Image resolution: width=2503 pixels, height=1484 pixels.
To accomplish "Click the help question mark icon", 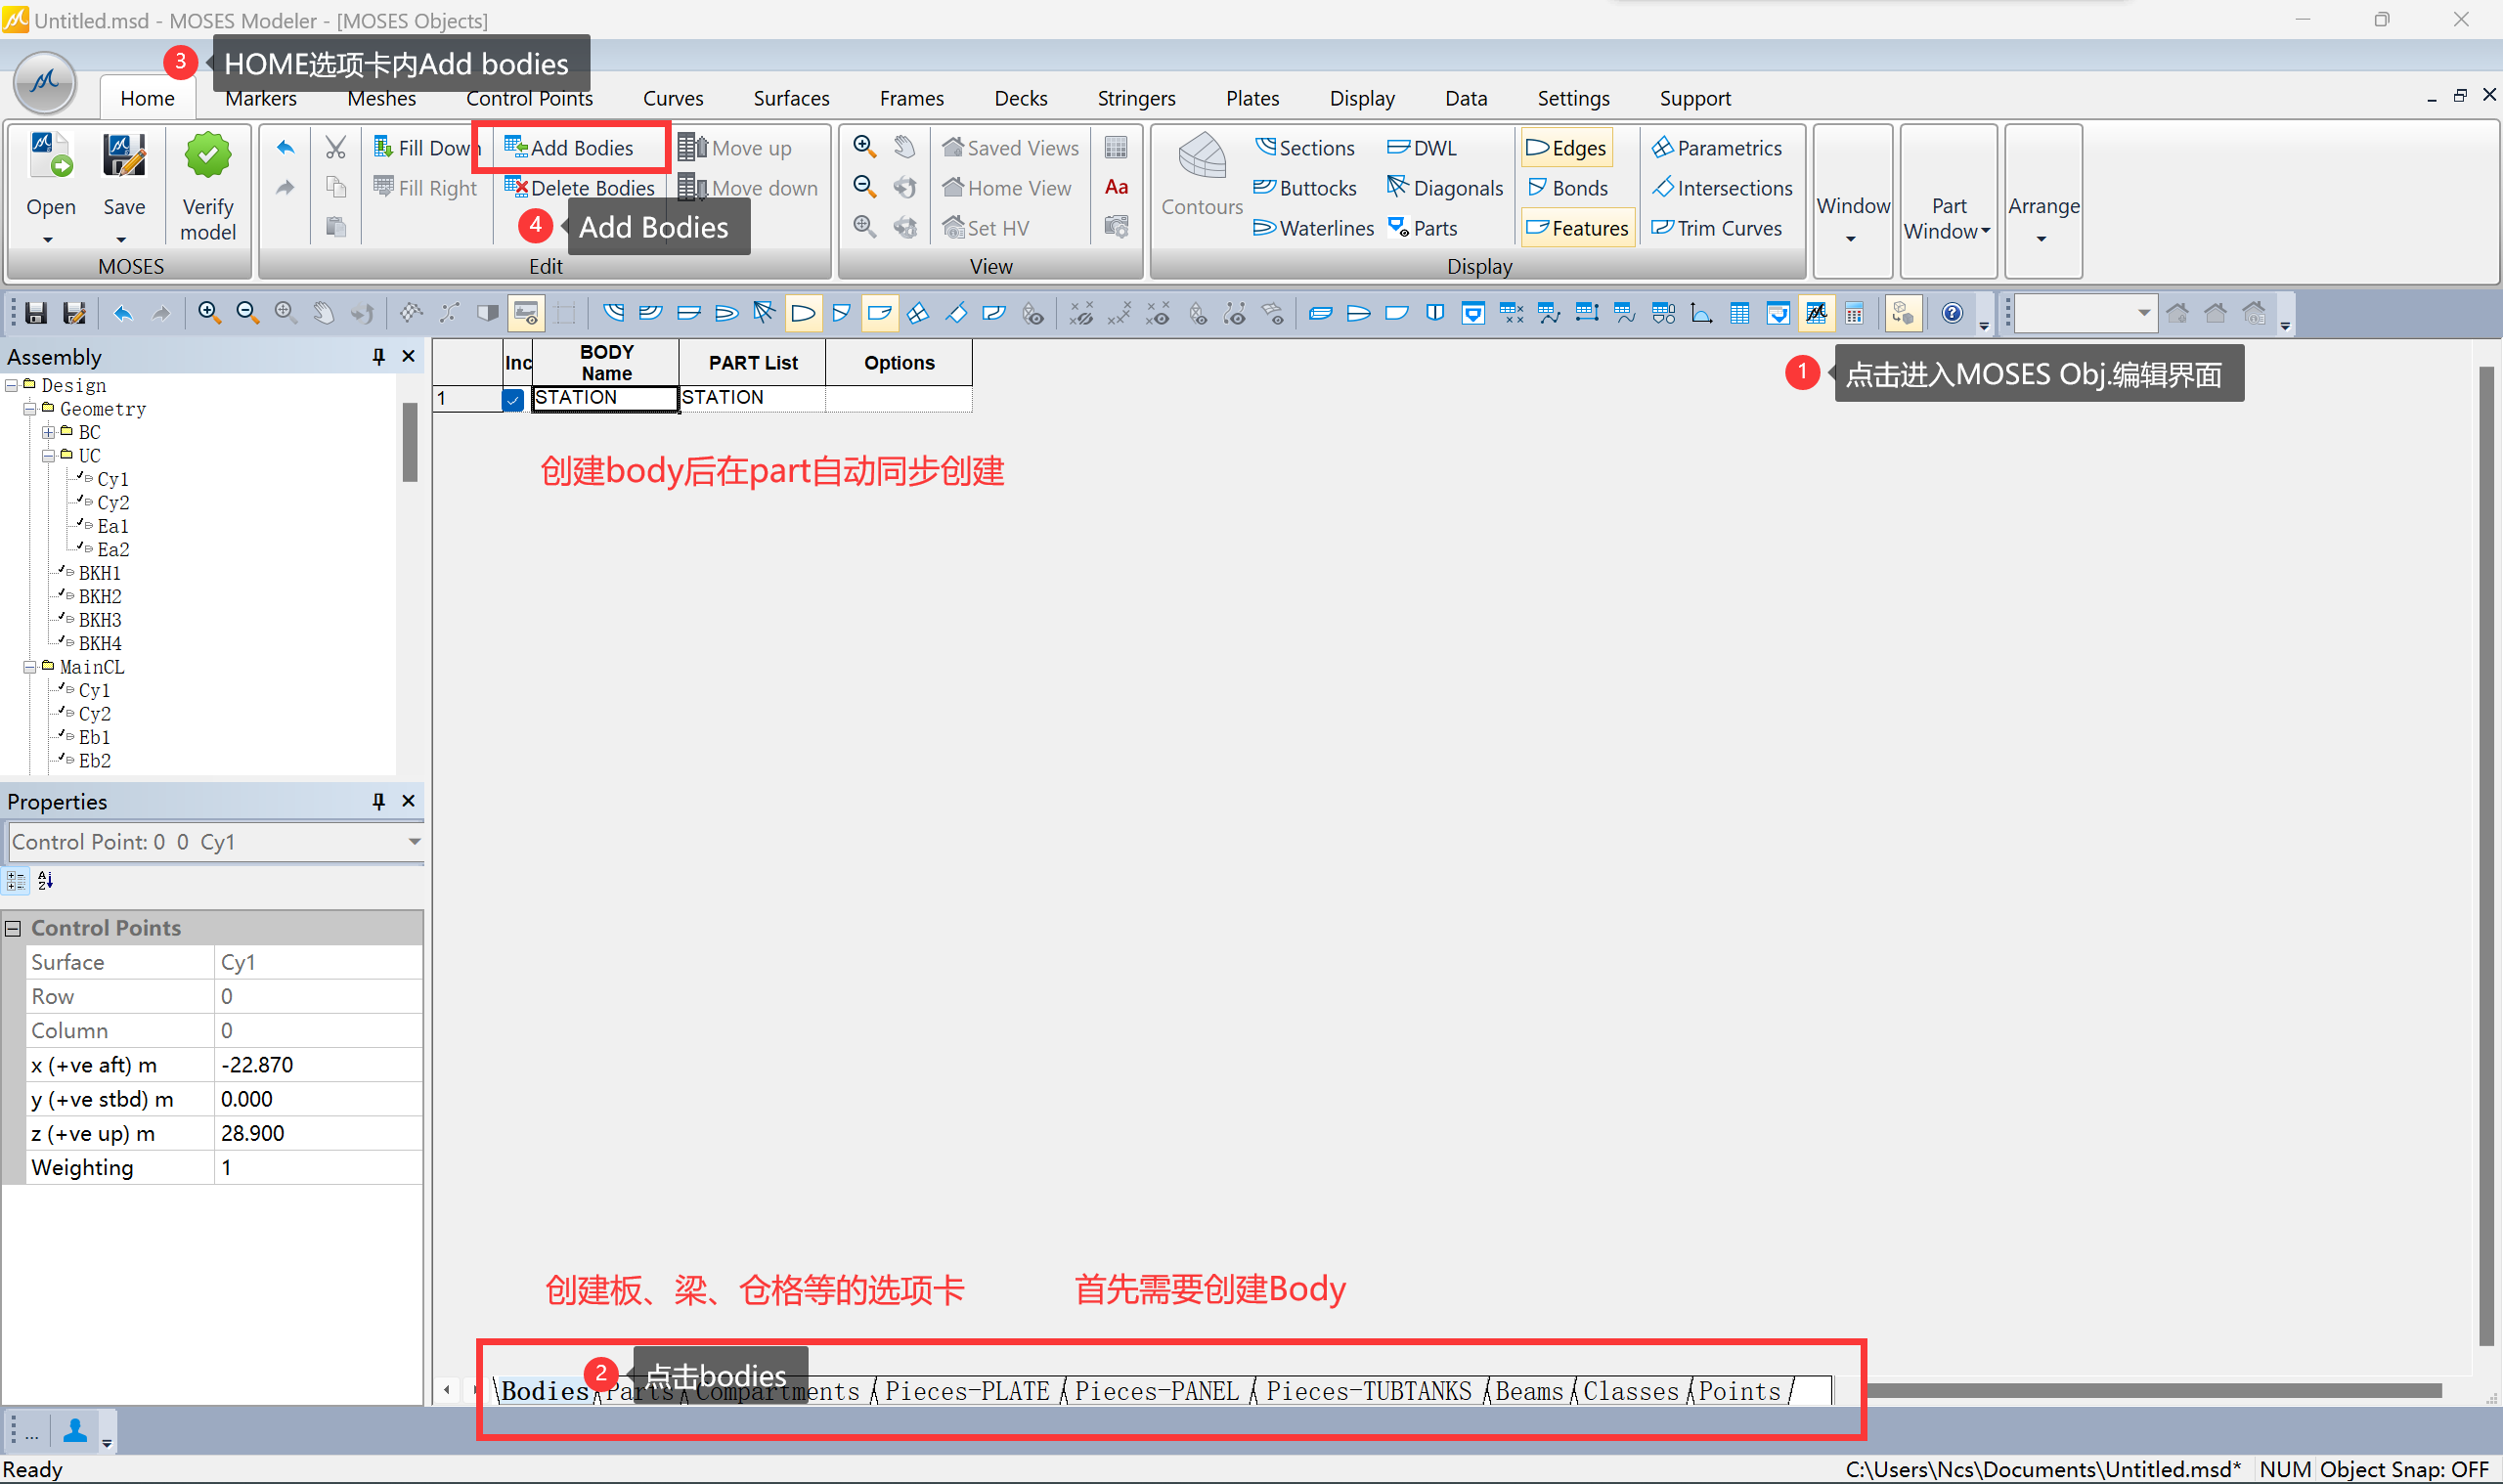I will [1951, 314].
